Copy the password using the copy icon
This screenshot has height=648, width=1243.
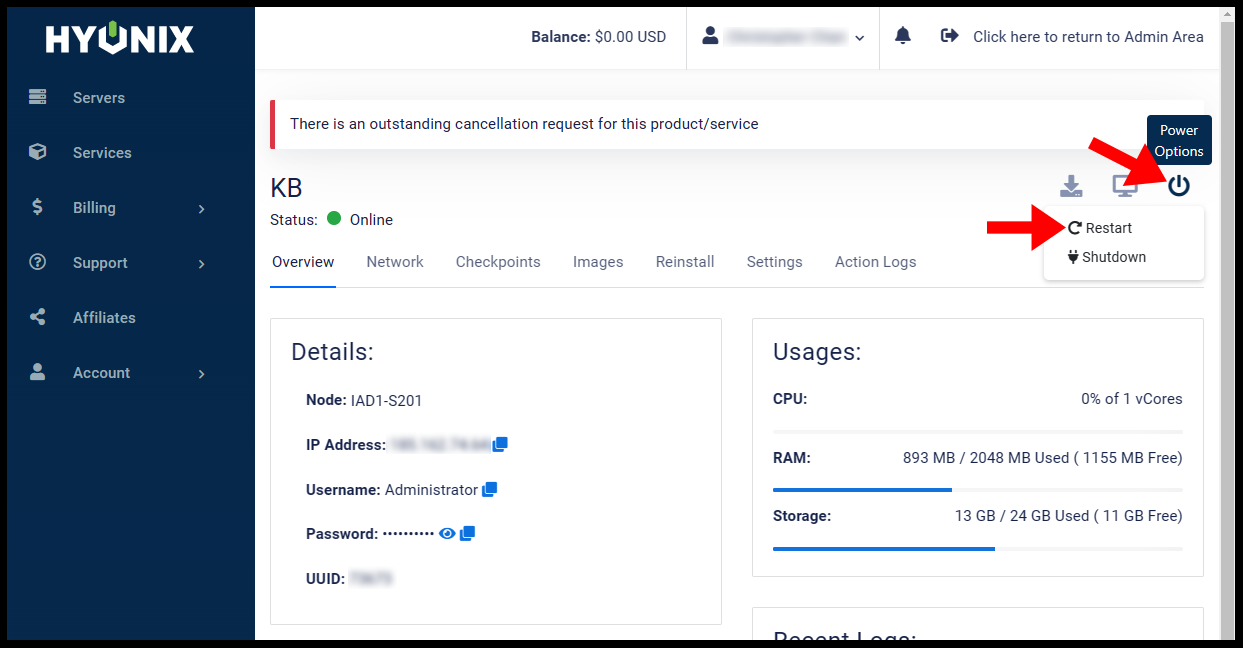[467, 534]
